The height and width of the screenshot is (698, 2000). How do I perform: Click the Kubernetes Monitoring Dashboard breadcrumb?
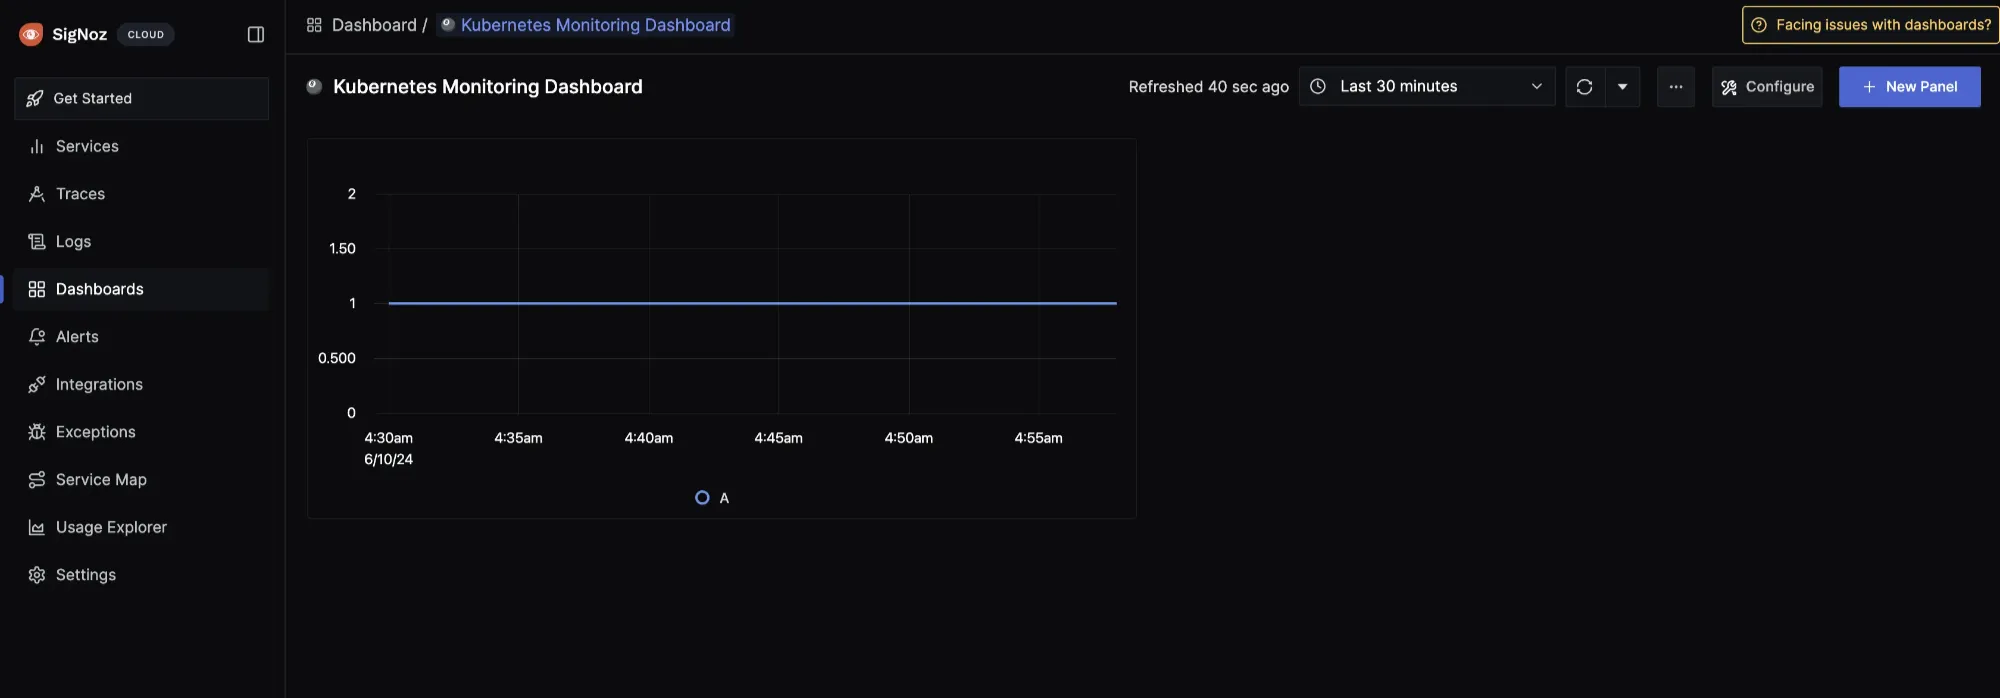click(x=586, y=25)
